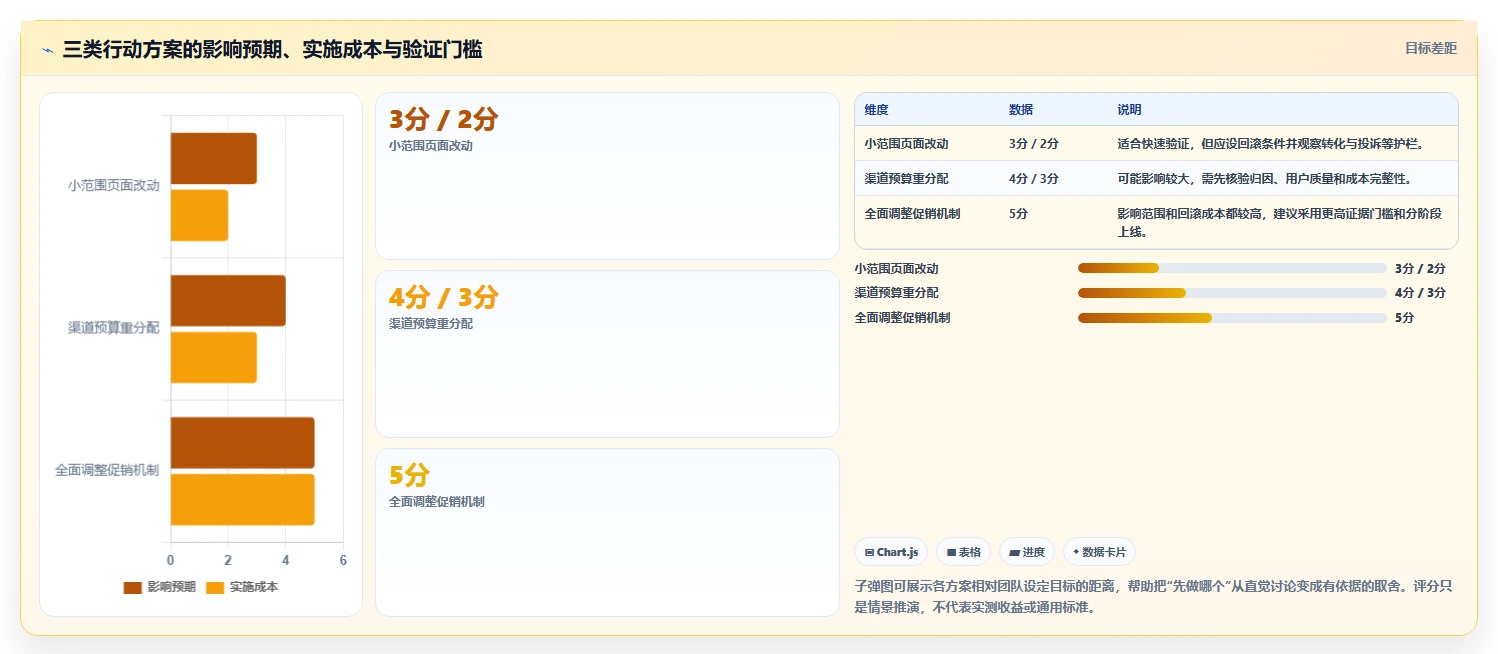This screenshot has height=654, width=1498.
Task: Click chart axis label 小范围页面改动
Action: click(x=114, y=186)
